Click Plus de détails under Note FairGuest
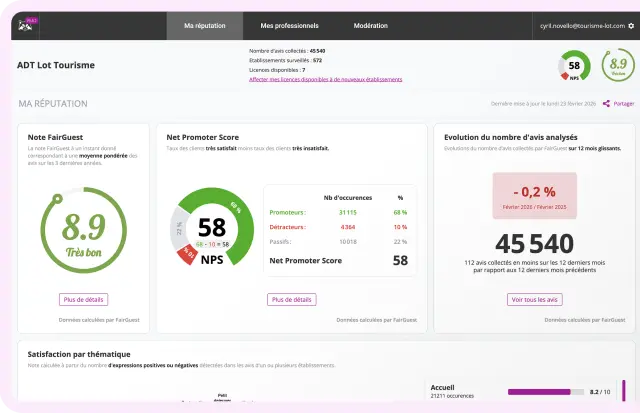Image resolution: width=640 pixels, height=413 pixels. click(84, 299)
